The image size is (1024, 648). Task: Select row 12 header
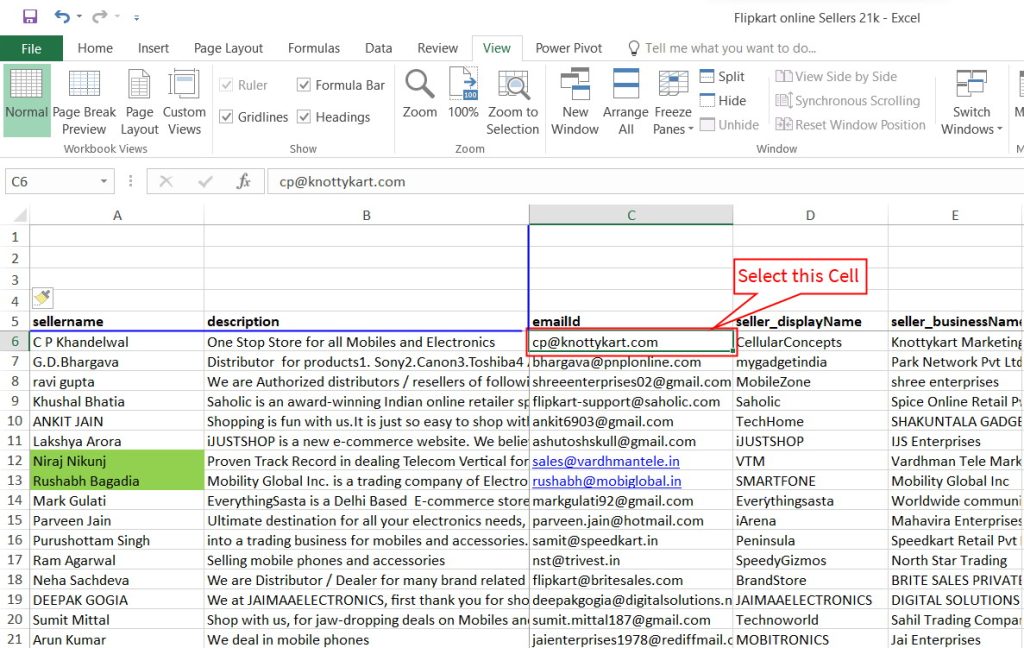tap(14, 461)
